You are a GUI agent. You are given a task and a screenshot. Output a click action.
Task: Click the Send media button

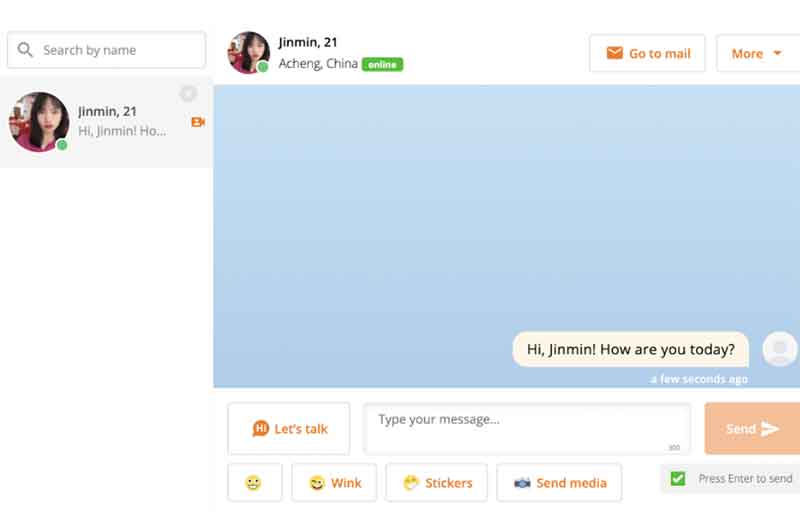(x=559, y=482)
